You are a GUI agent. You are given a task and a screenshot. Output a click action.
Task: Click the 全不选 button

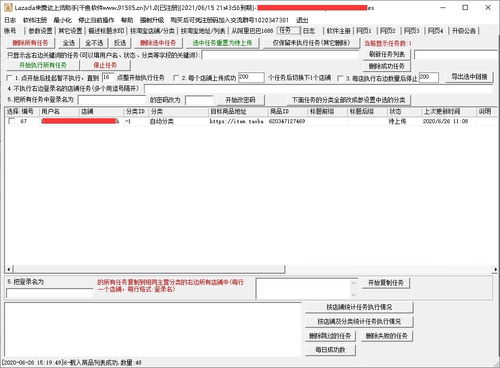[x=94, y=43]
